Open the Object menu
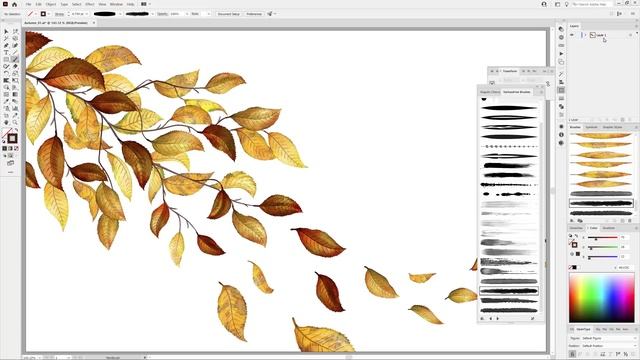Image resolution: width=640 pixels, height=360 pixels. (51, 4)
